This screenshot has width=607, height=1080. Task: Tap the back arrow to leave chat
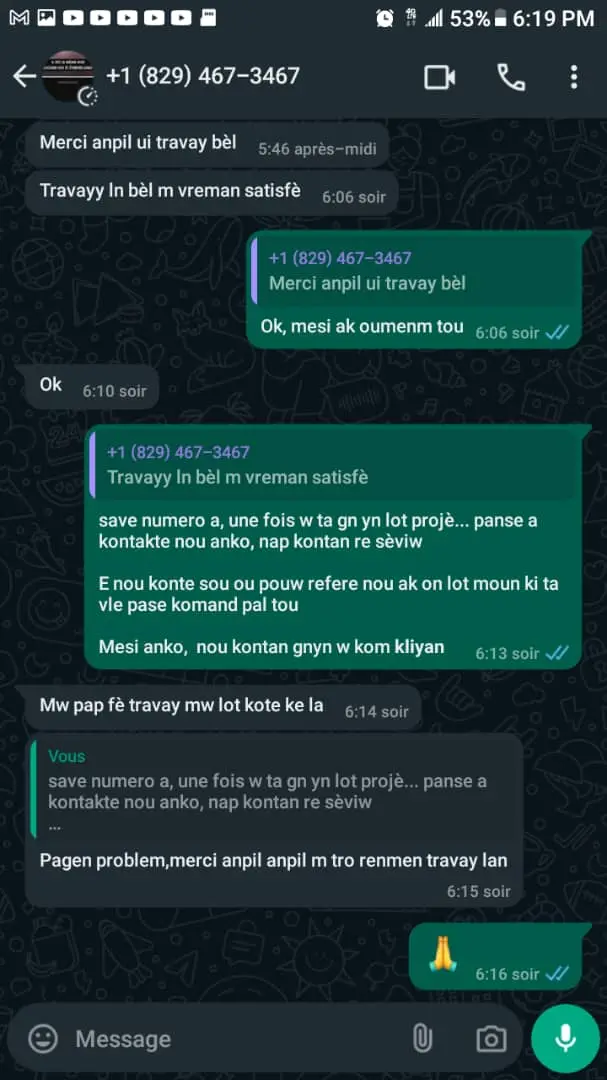24,76
